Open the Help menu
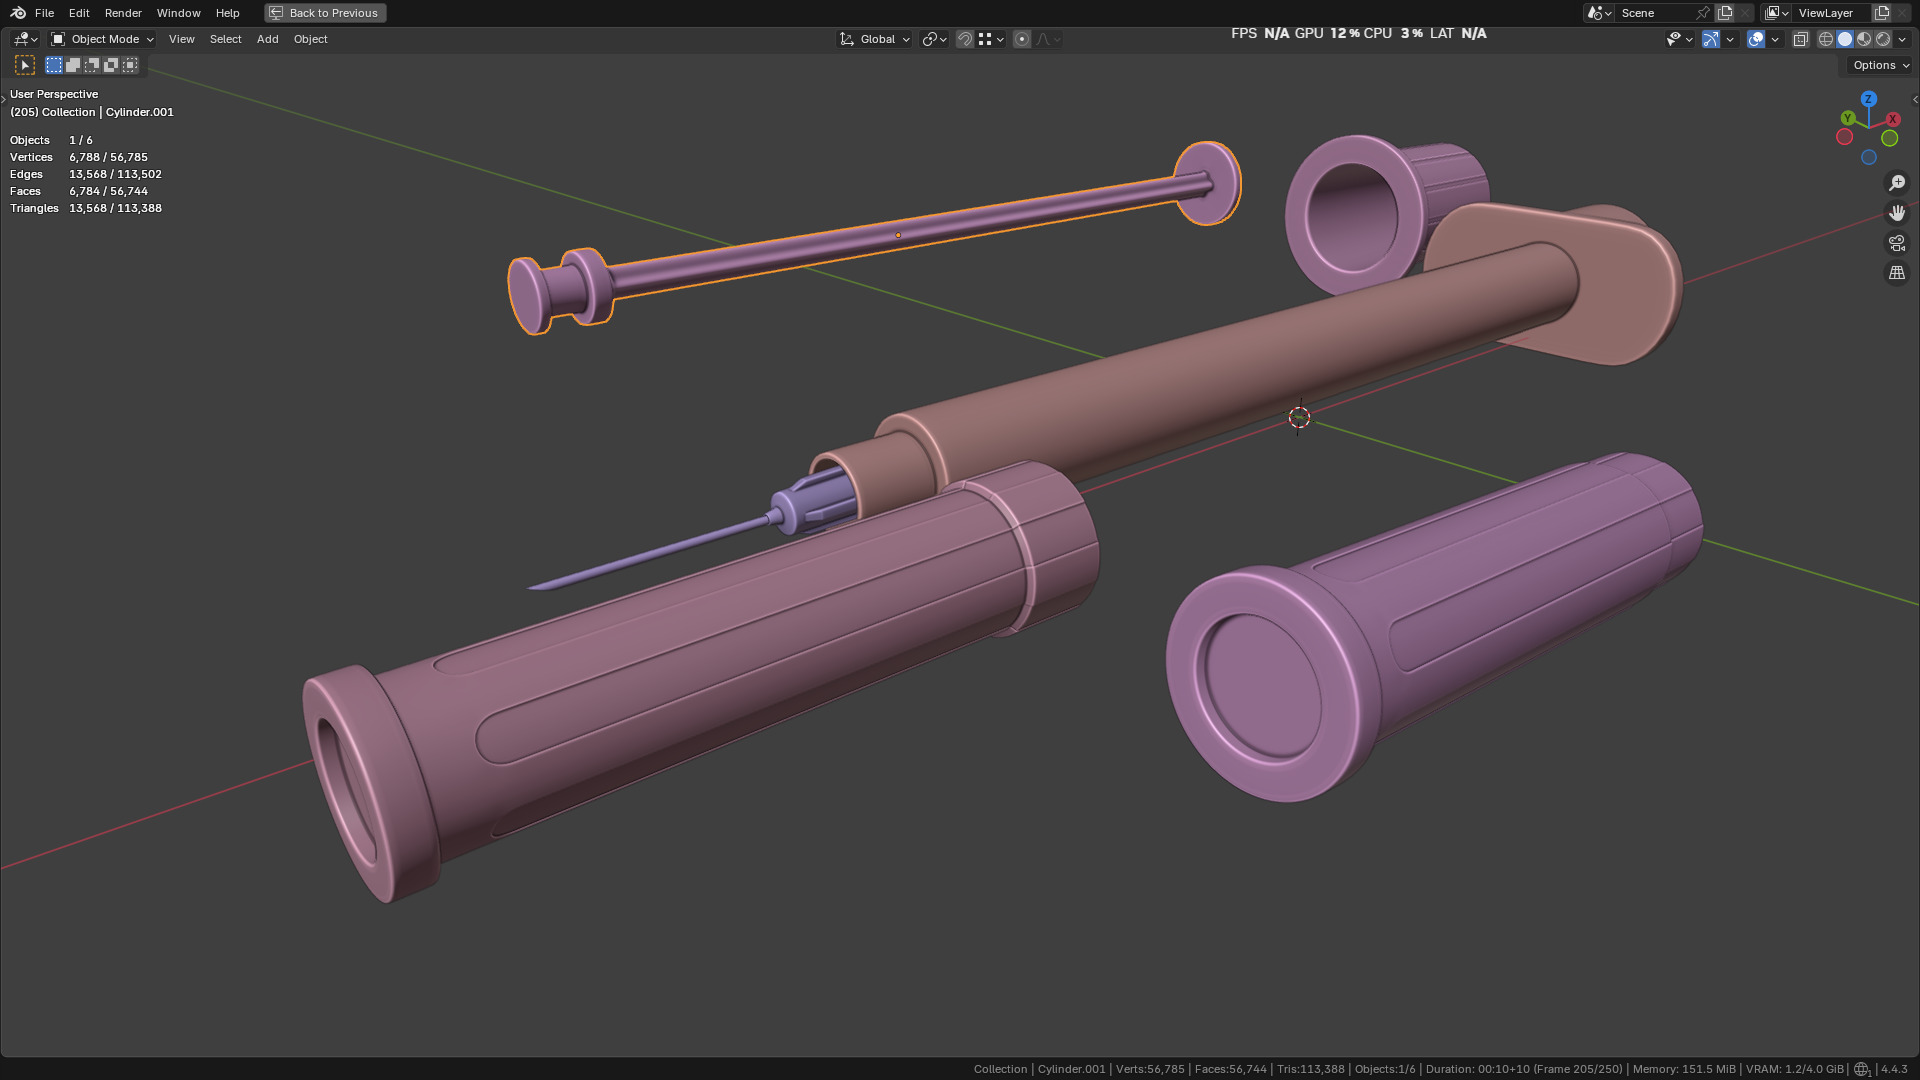 [x=227, y=13]
